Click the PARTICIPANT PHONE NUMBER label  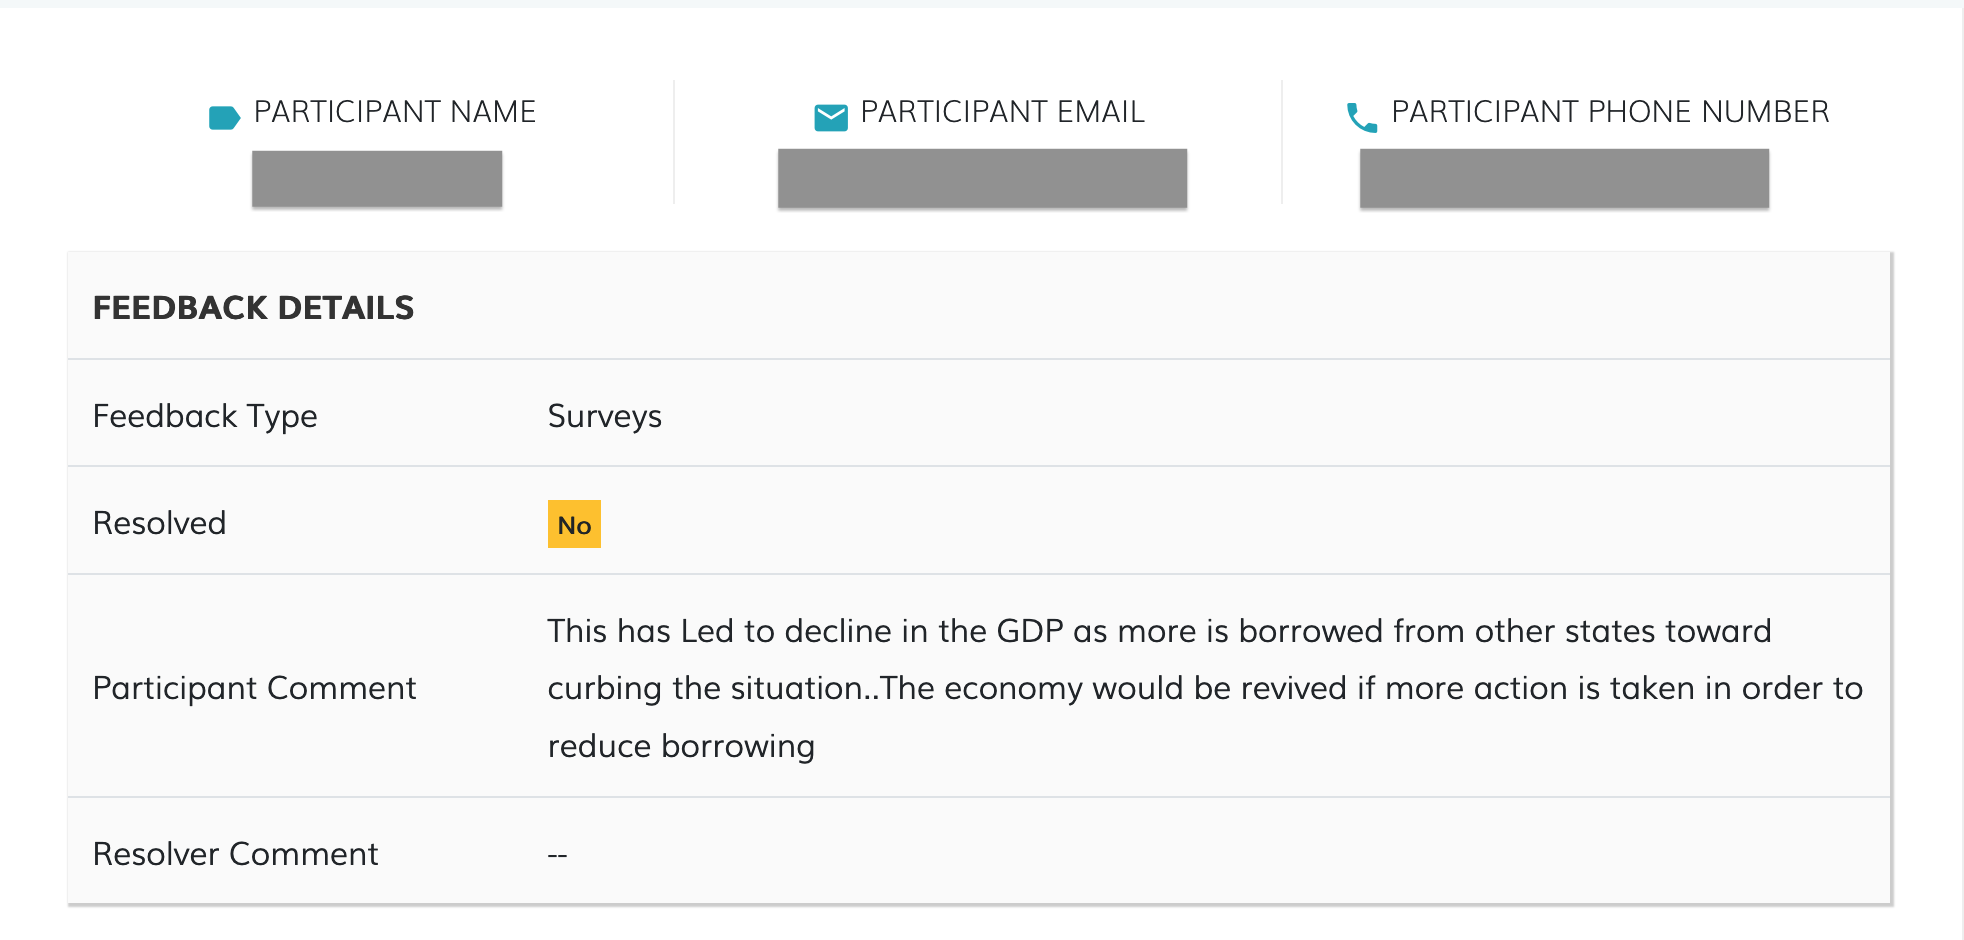coord(1610,112)
